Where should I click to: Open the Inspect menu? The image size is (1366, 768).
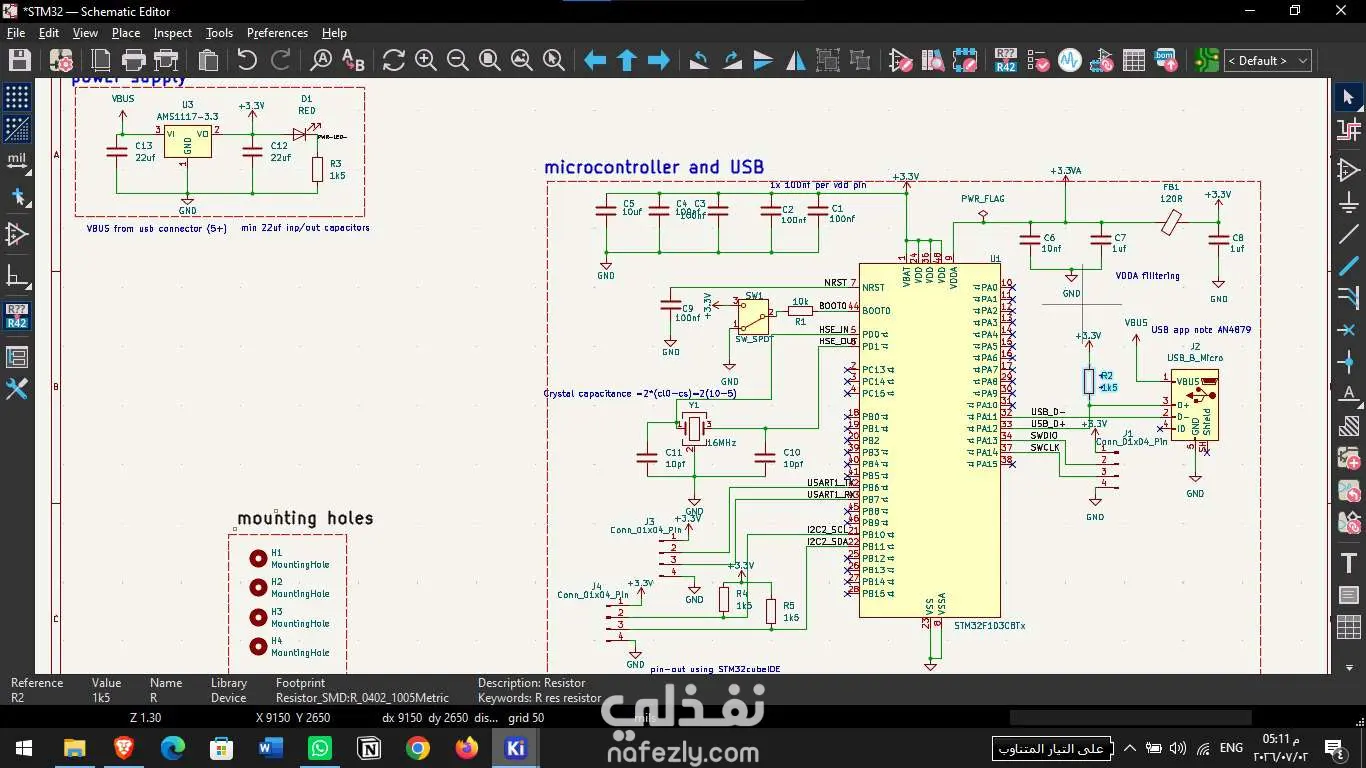[173, 33]
